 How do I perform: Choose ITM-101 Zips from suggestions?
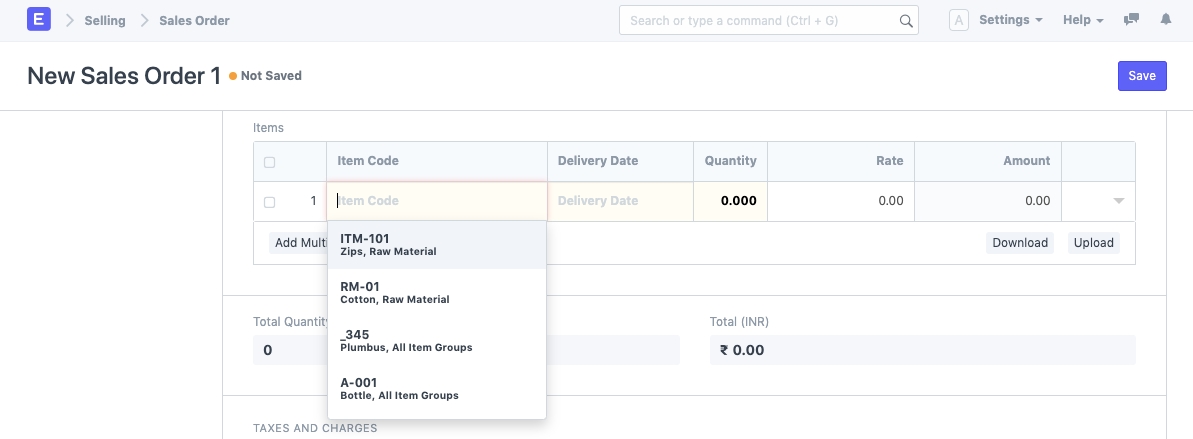click(x=436, y=245)
